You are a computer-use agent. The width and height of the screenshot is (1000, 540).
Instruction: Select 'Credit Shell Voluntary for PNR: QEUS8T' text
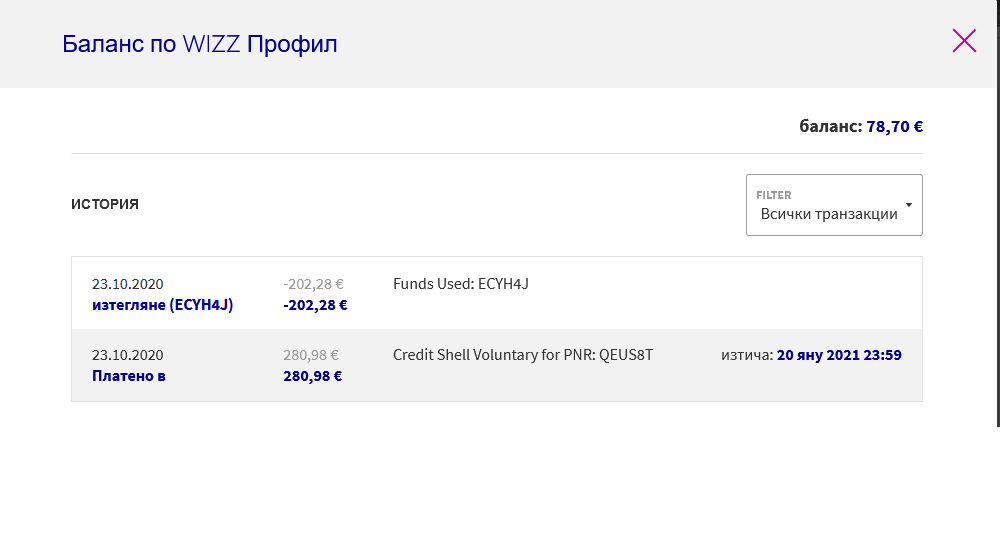[x=523, y=354]
